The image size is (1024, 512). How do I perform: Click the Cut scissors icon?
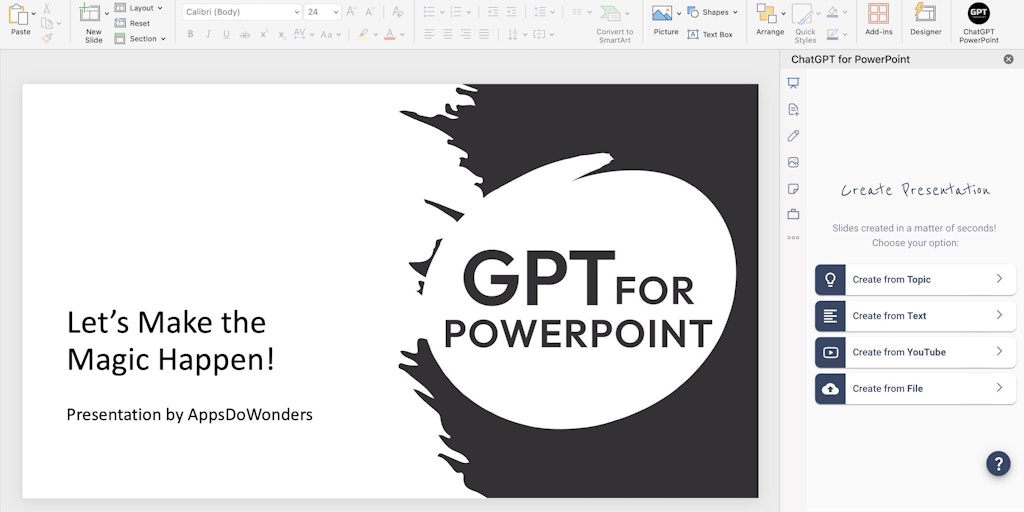tap(46, 8)
